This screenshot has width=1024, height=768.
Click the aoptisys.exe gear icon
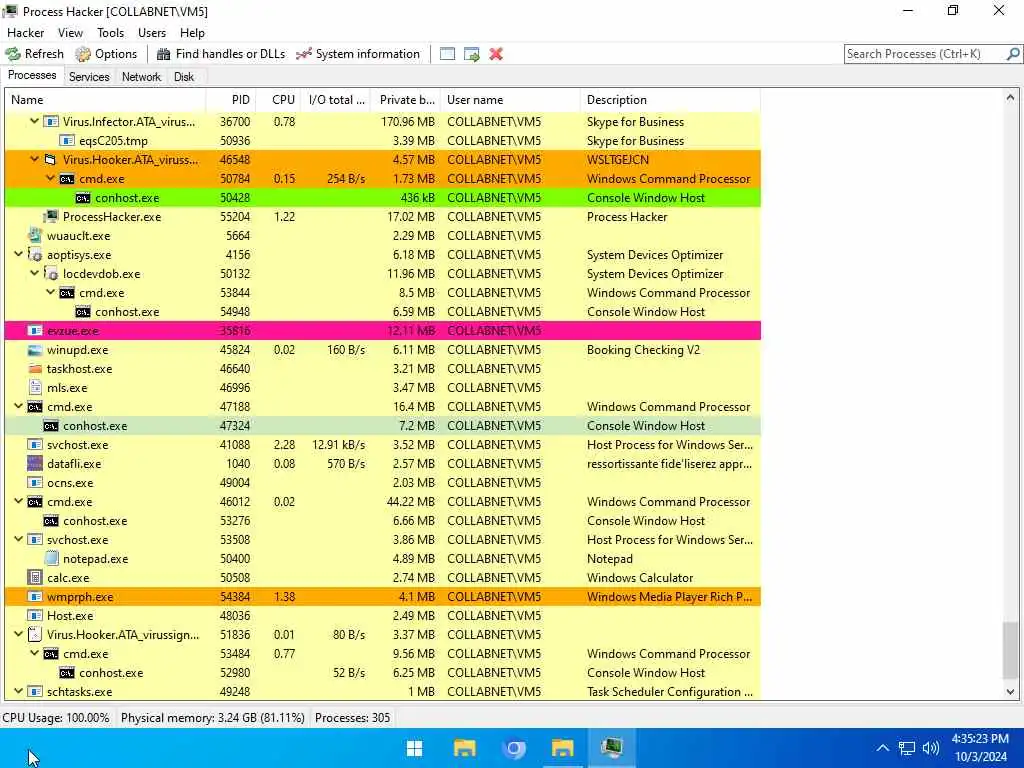(x=35, y=255)
